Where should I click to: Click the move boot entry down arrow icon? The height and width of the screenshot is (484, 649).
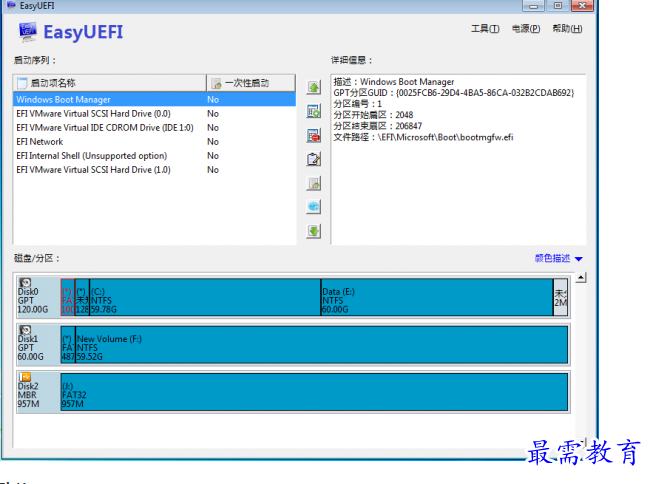[x=314, y=231]
